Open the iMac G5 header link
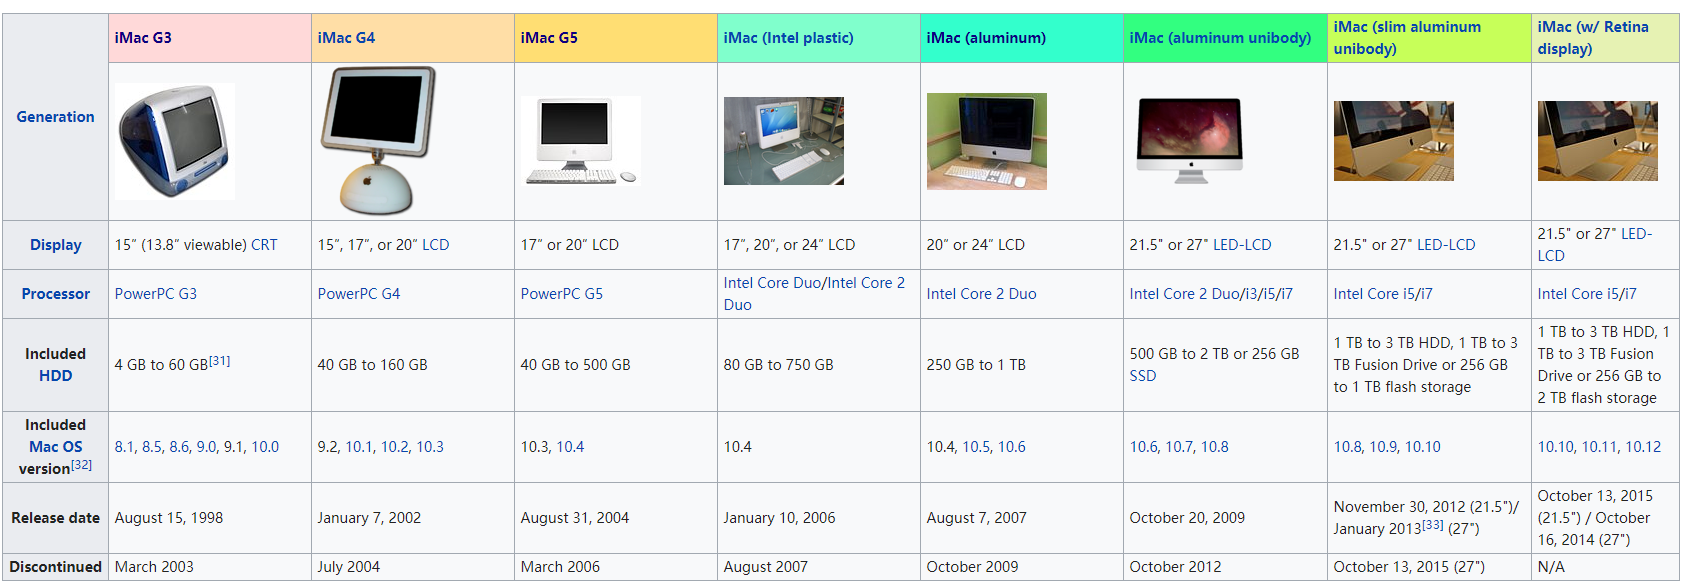 [x=549, y=38]
